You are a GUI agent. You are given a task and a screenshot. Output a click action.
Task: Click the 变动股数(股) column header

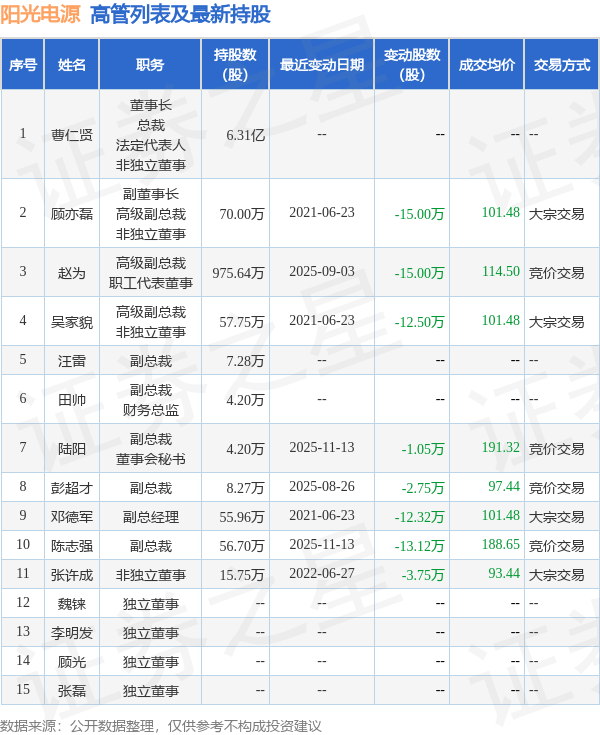coord(411,65)
